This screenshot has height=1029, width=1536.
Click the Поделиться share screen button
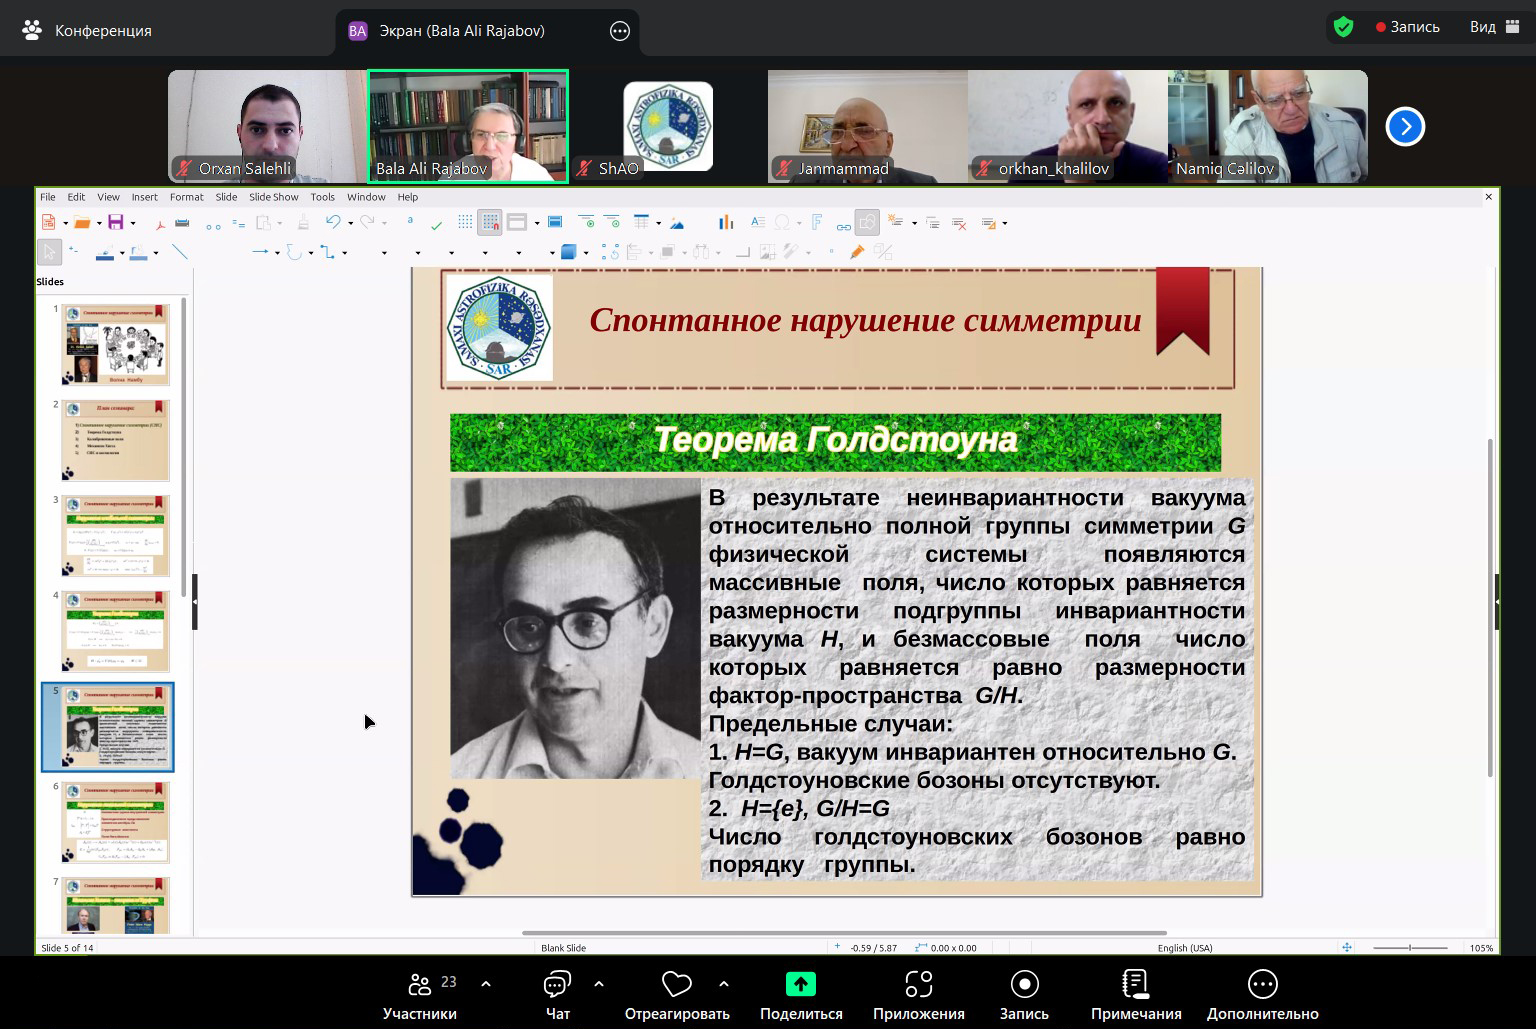click(800, 995)
